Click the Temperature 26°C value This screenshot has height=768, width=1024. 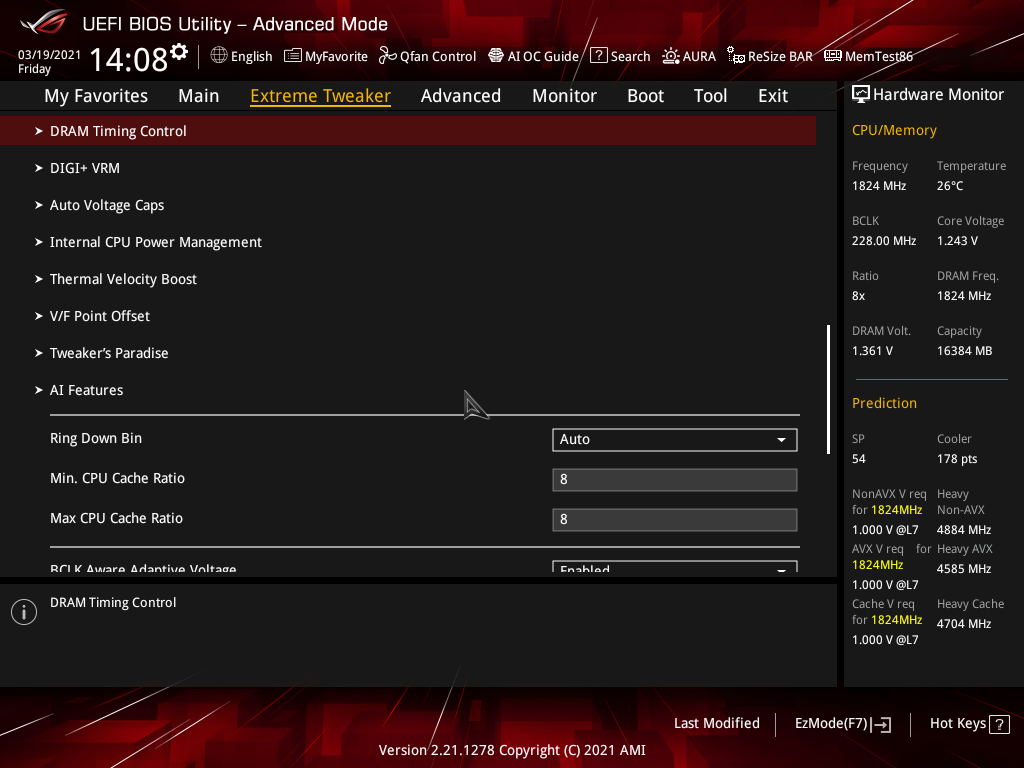950,186
